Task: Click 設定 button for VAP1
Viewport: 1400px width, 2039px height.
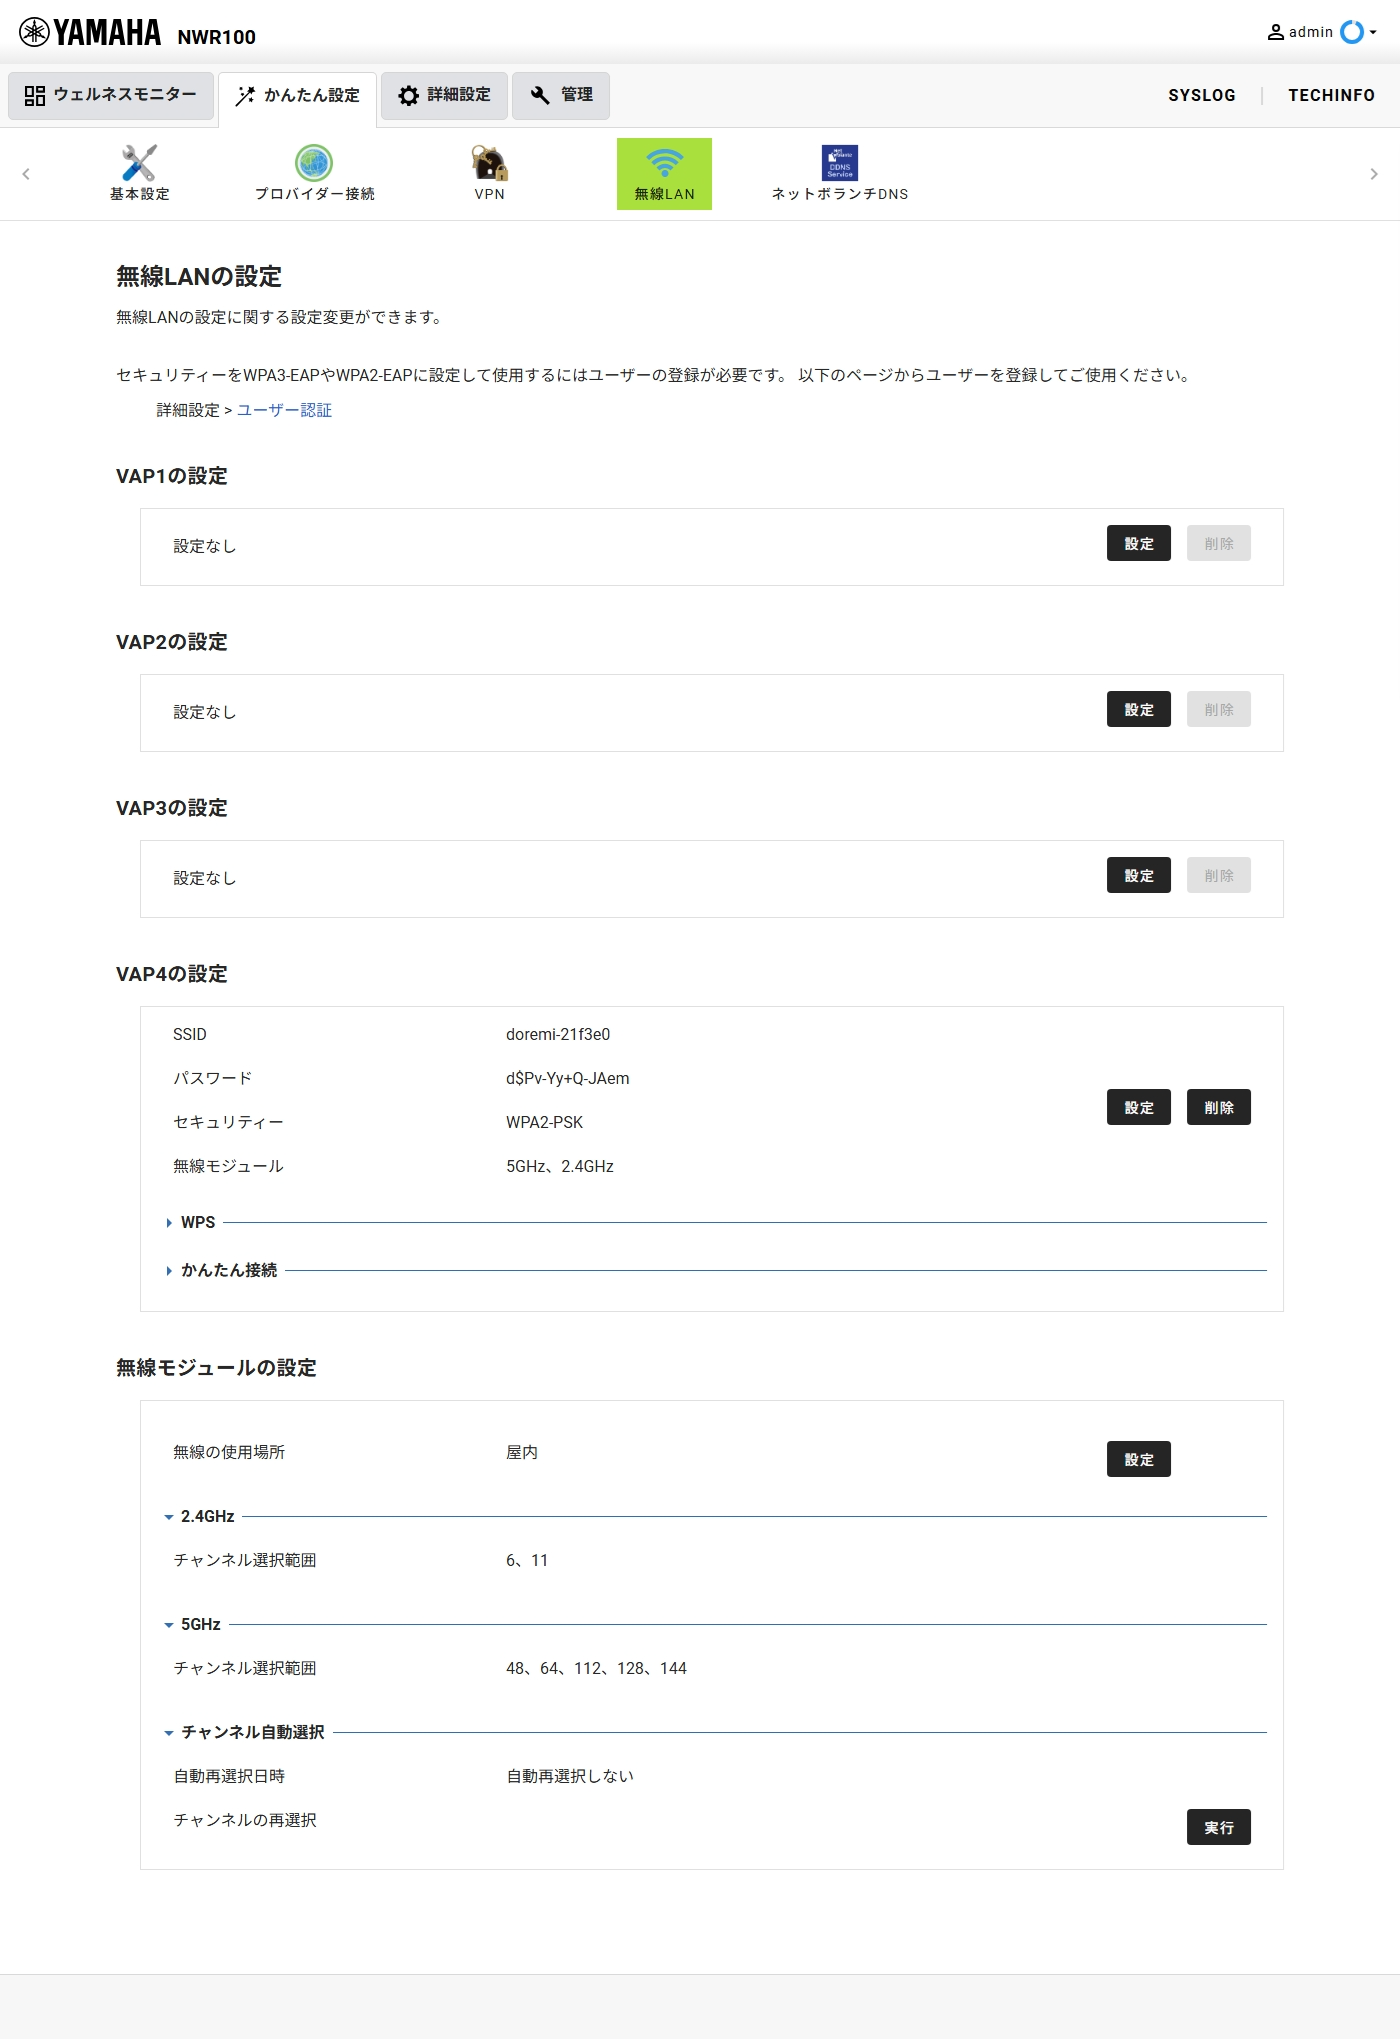Action: tap(1139, 543)
